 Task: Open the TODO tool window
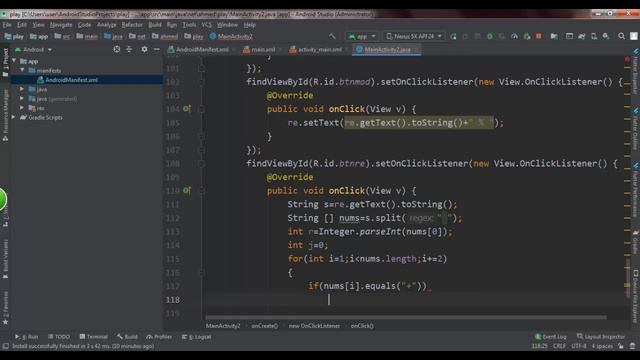(x=59, y=337)
